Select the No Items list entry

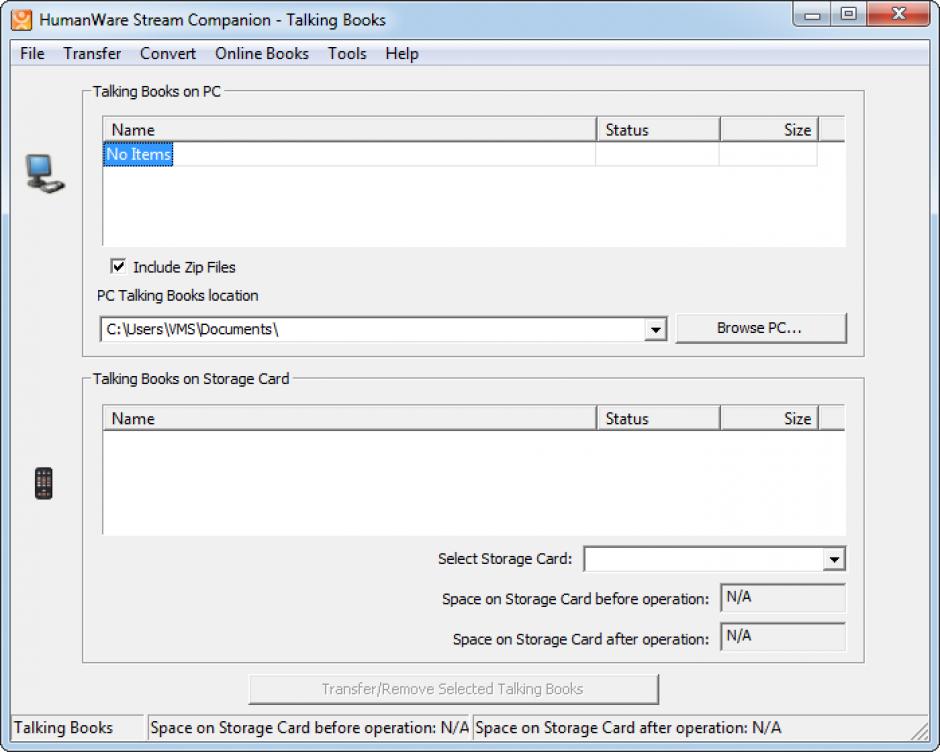click(139, 155)
